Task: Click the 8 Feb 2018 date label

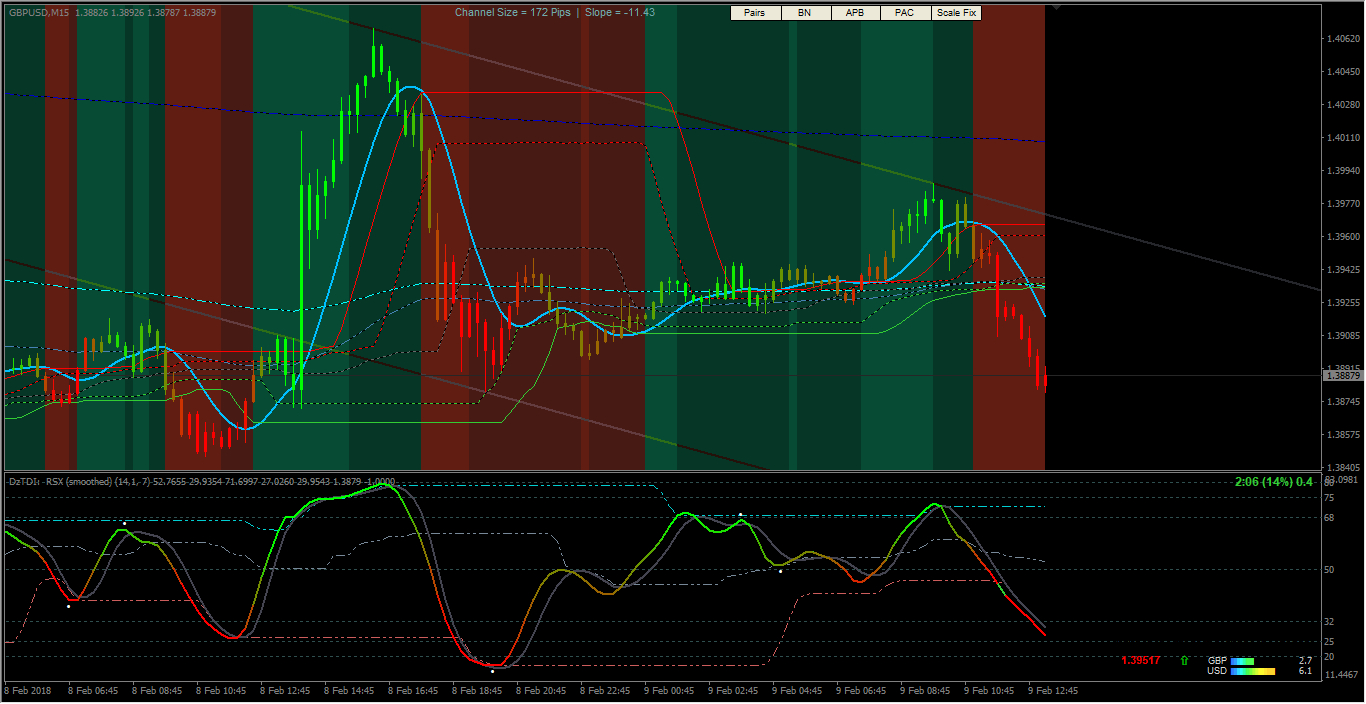Action: 26,690
